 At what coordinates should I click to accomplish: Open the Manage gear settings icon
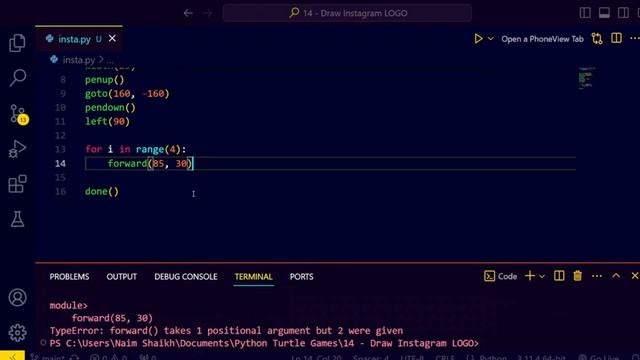coord(18,333)
